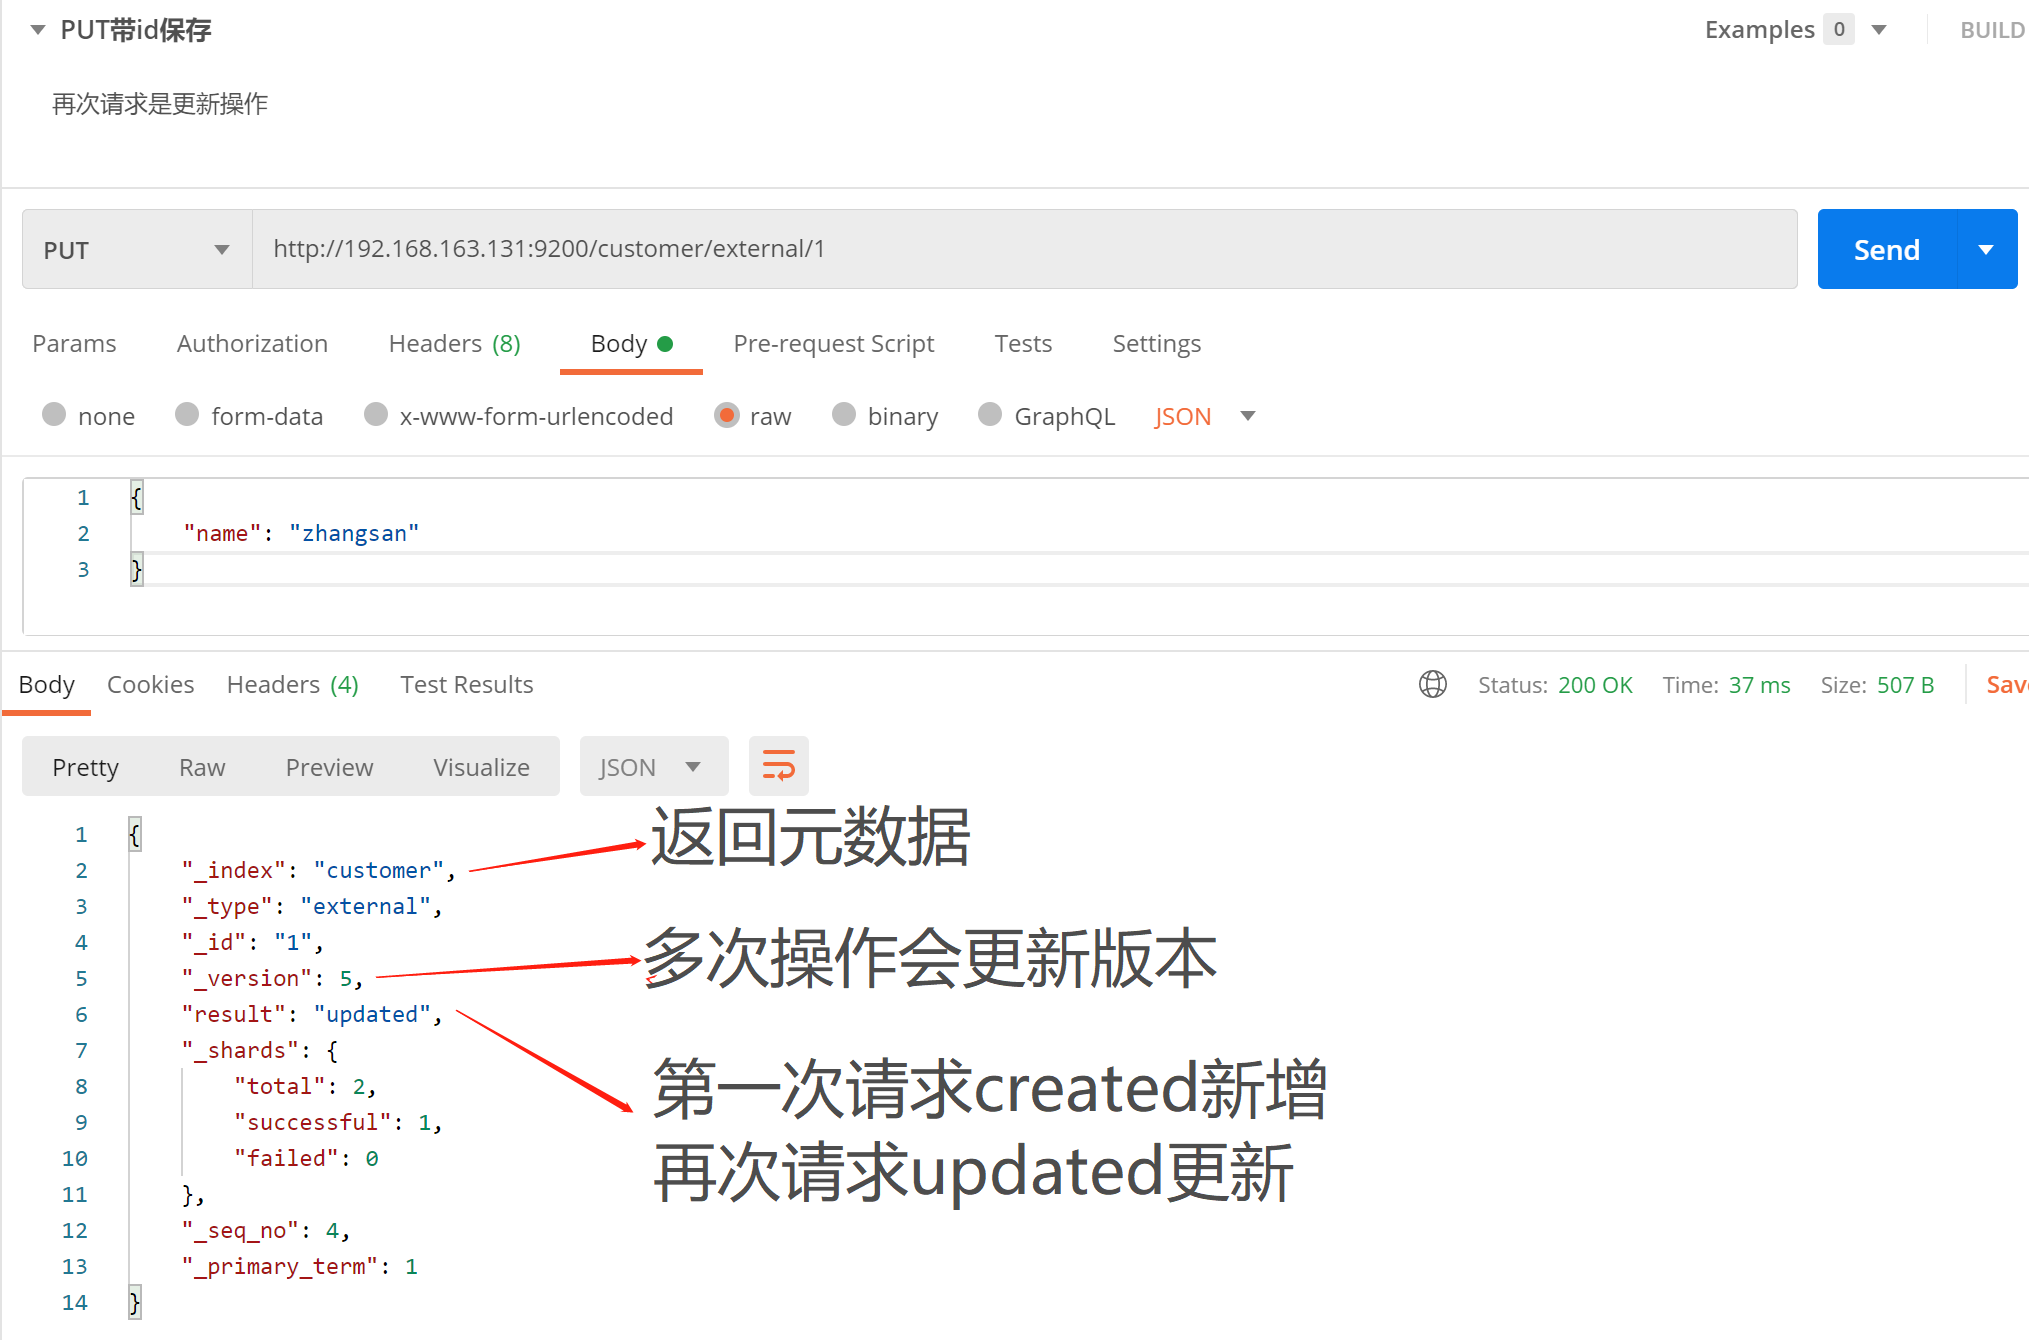Image resolution: width=2029 pixels, height=1340 pixels.
Task: Switch to the Authorization tab
Action: click(x=252, y=343)
